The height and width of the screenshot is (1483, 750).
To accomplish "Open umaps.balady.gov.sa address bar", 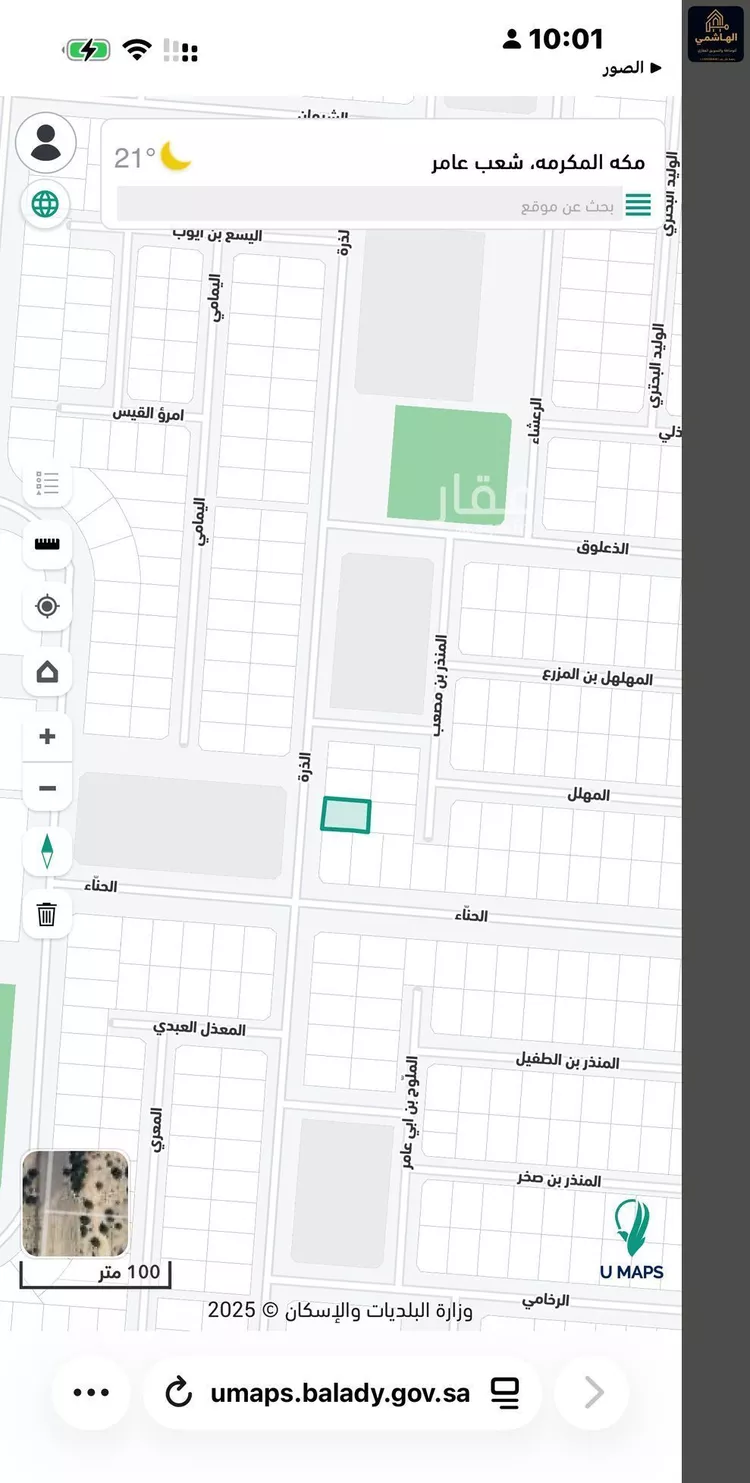I will [x=340, y=1392].
